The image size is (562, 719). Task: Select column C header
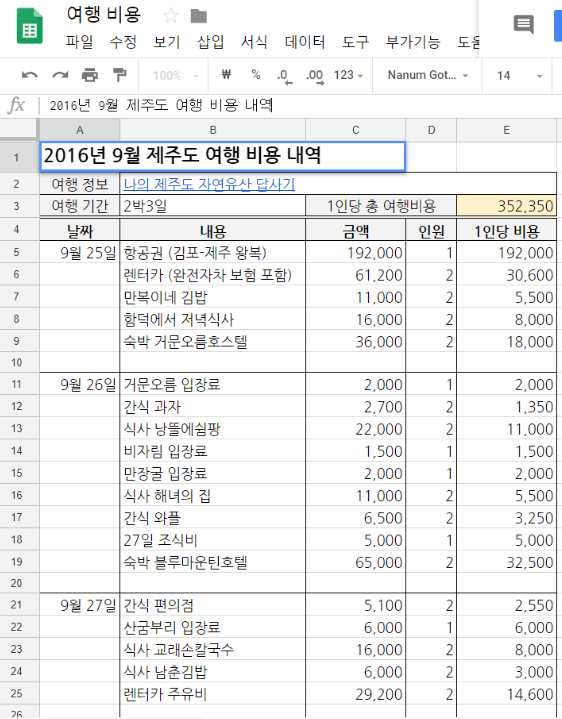point(356,130)
